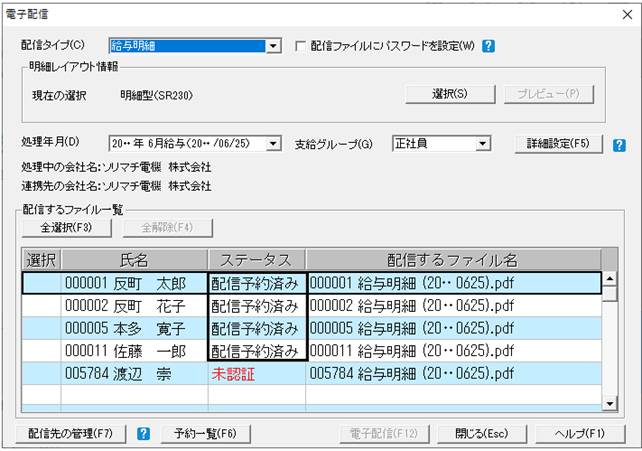Select row 000002 反町 花子
Image resolution: width=642 pixels, height=451 pixels.
pyautogui.click(x=312, y=306)
